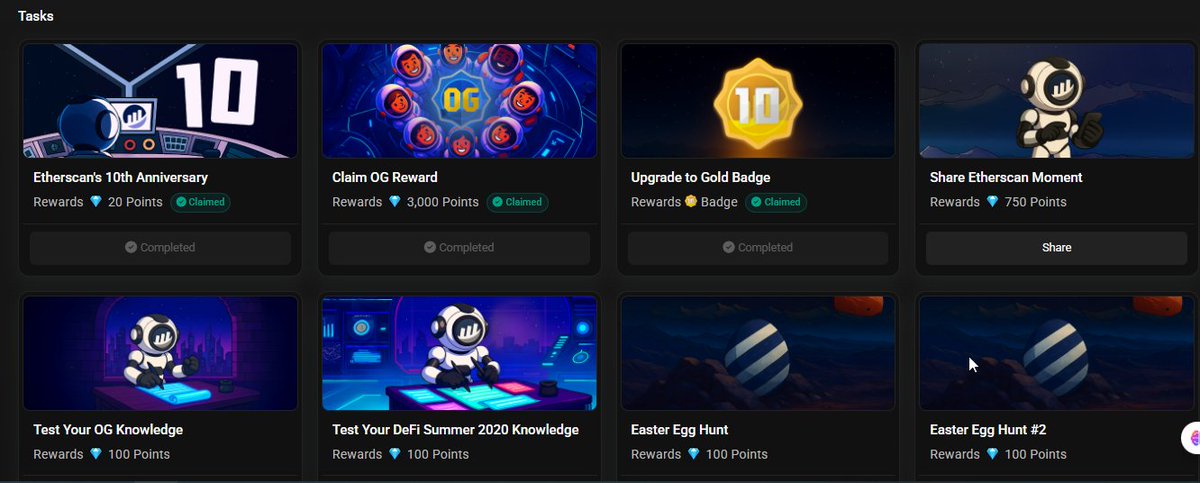Image resolution: width=1200 pixels, height=483 pixels.
Task: Select the Test Your OG Knowledge task title
Action: click(108, 430)
